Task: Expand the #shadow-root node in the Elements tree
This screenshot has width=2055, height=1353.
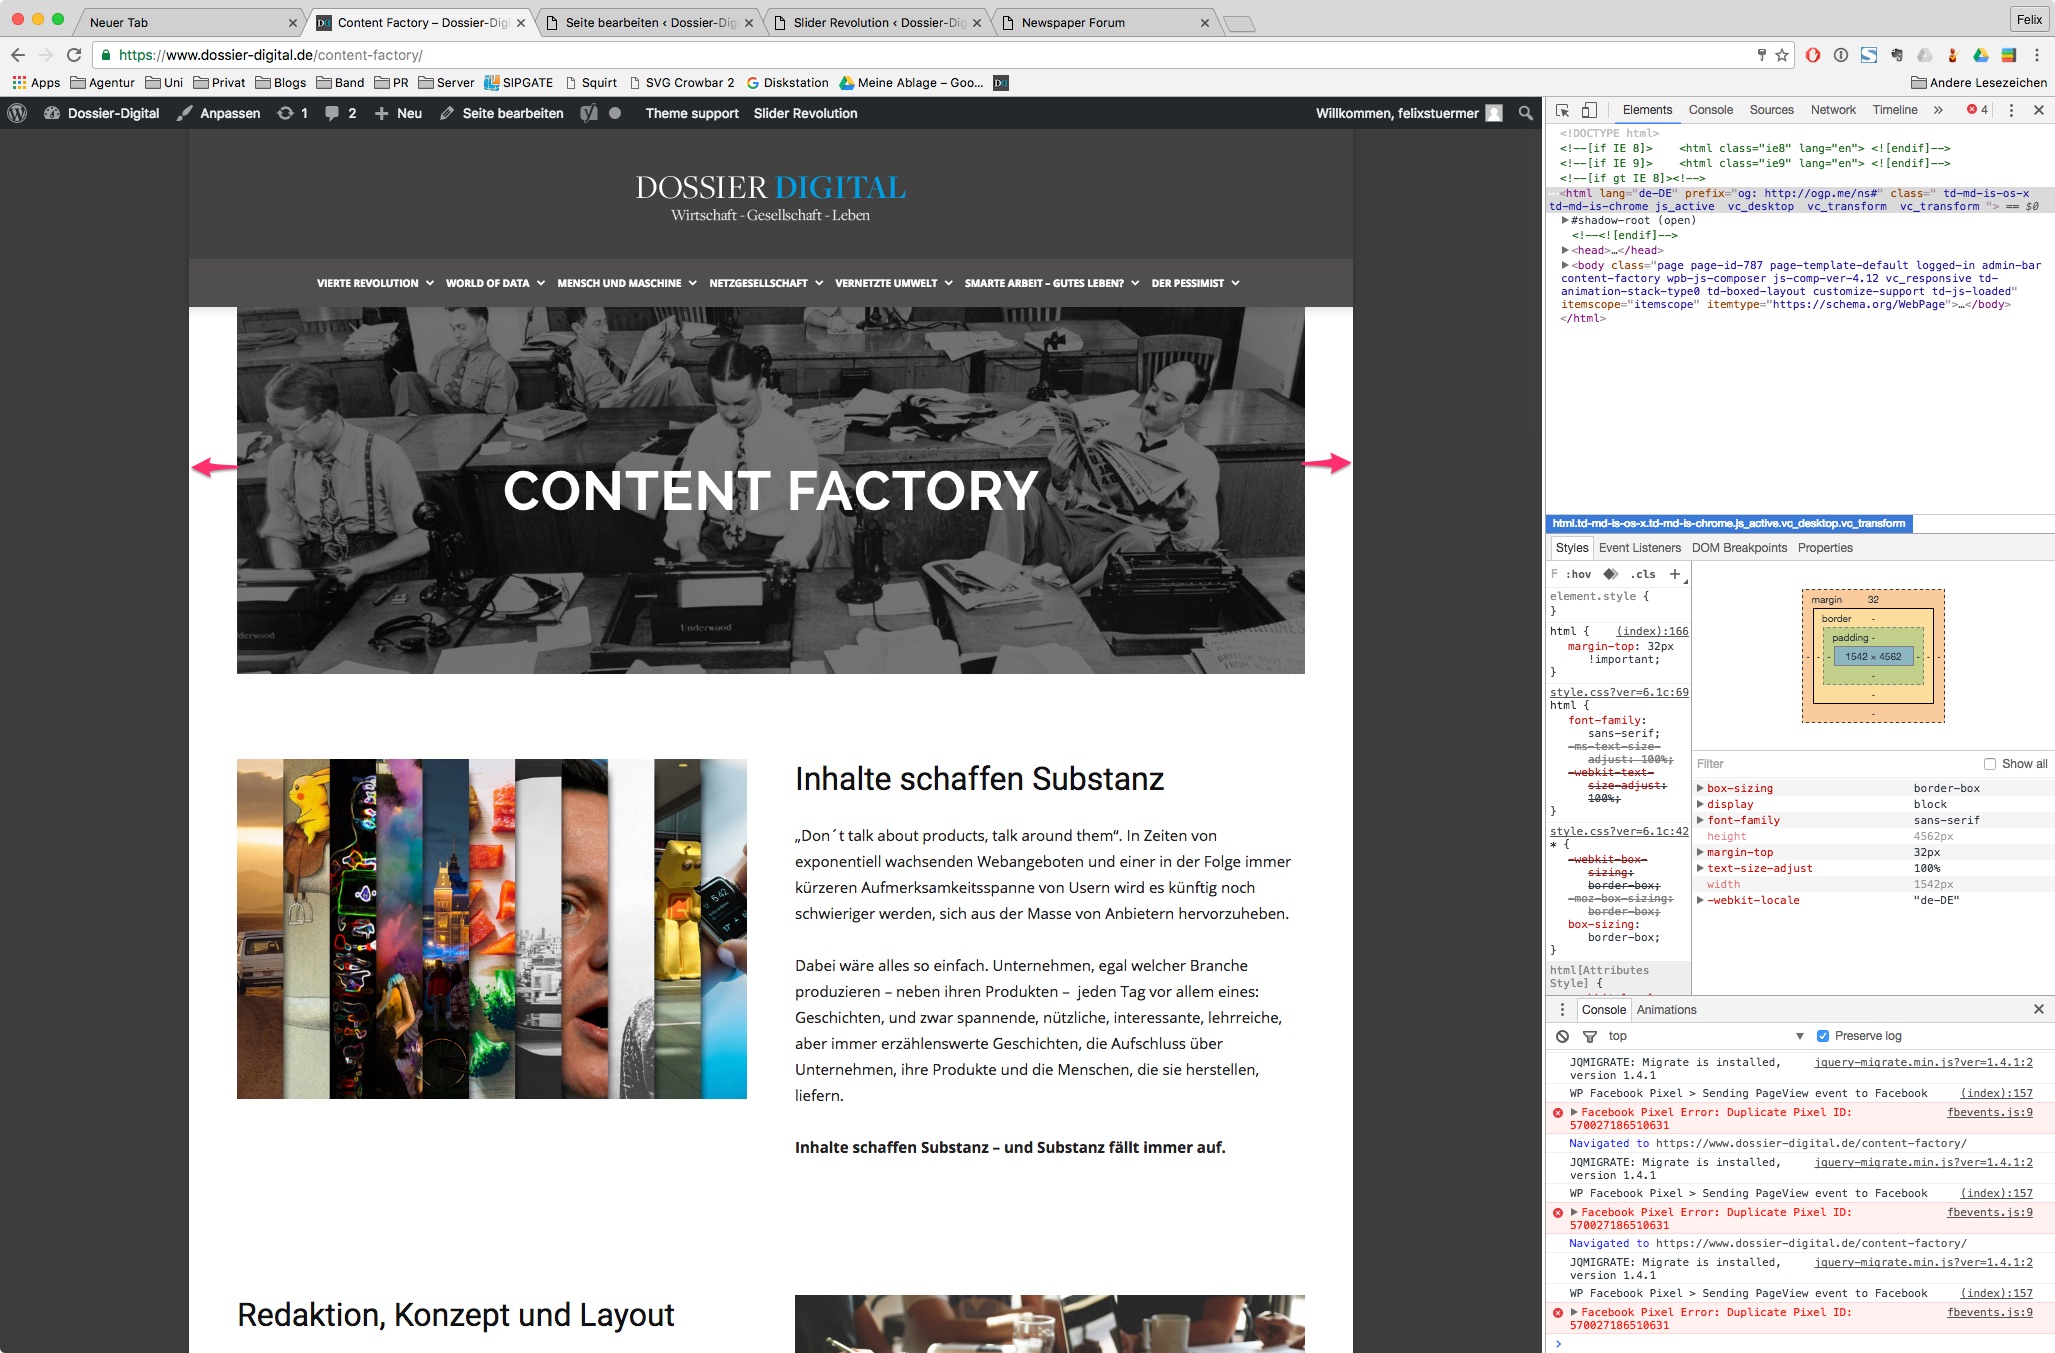Action: 1565,220
